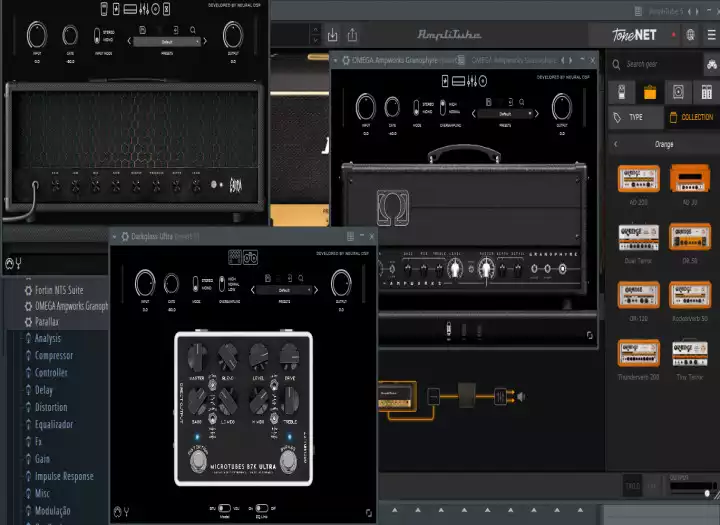Toggle the Stereo/Mono switch in Darkglass Ultra
This screenshot has height=525, width=720.
(x=196, y=283)
